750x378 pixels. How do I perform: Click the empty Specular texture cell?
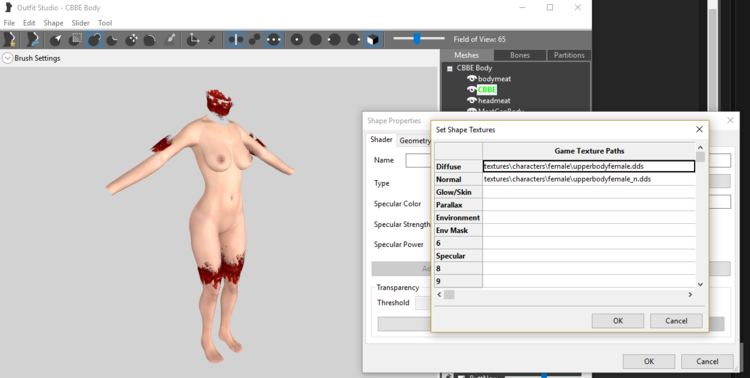[589, 256]
